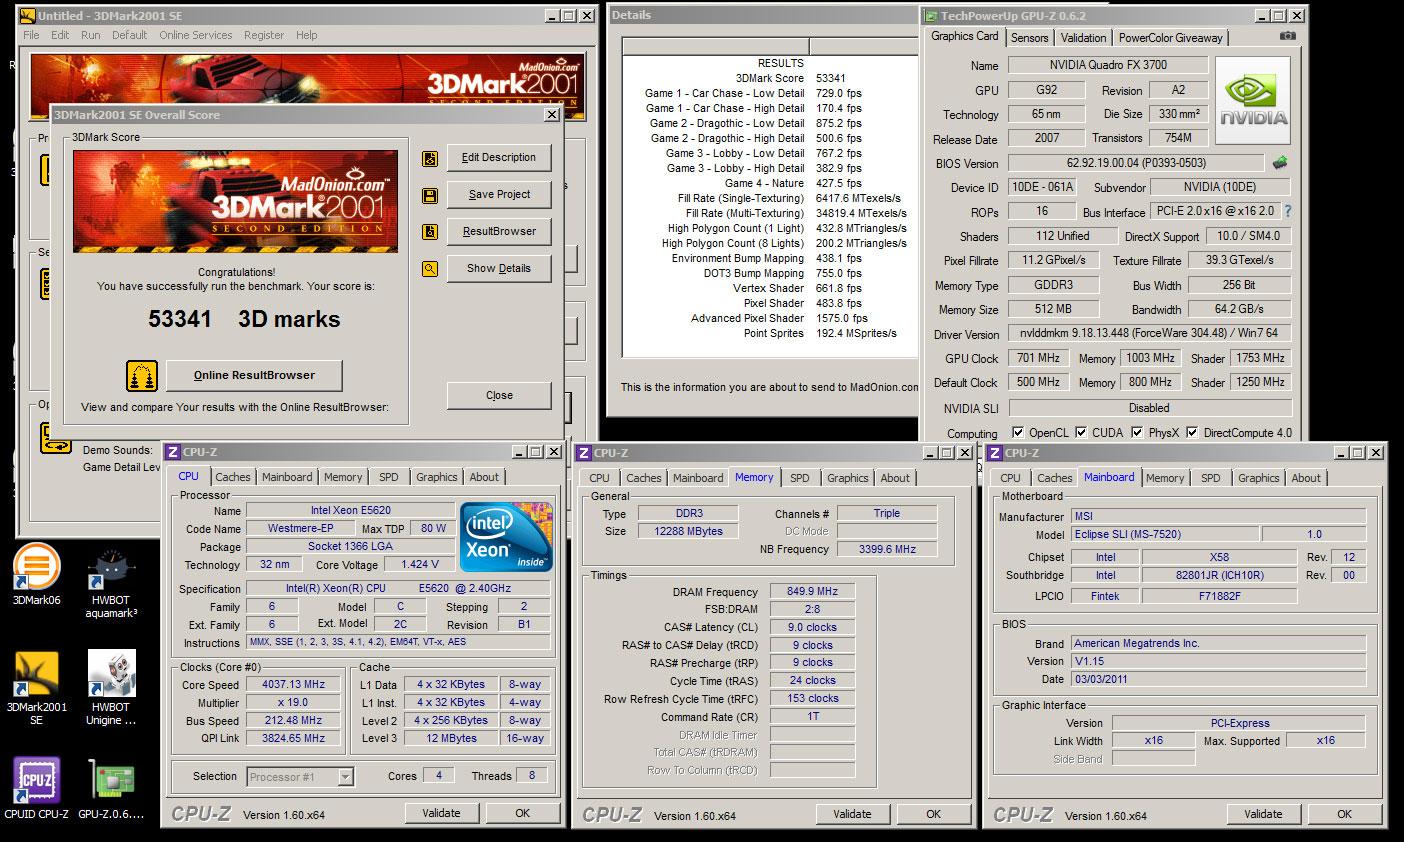Open Caches tab in CPU-Z CPU window

pos(233,478)
